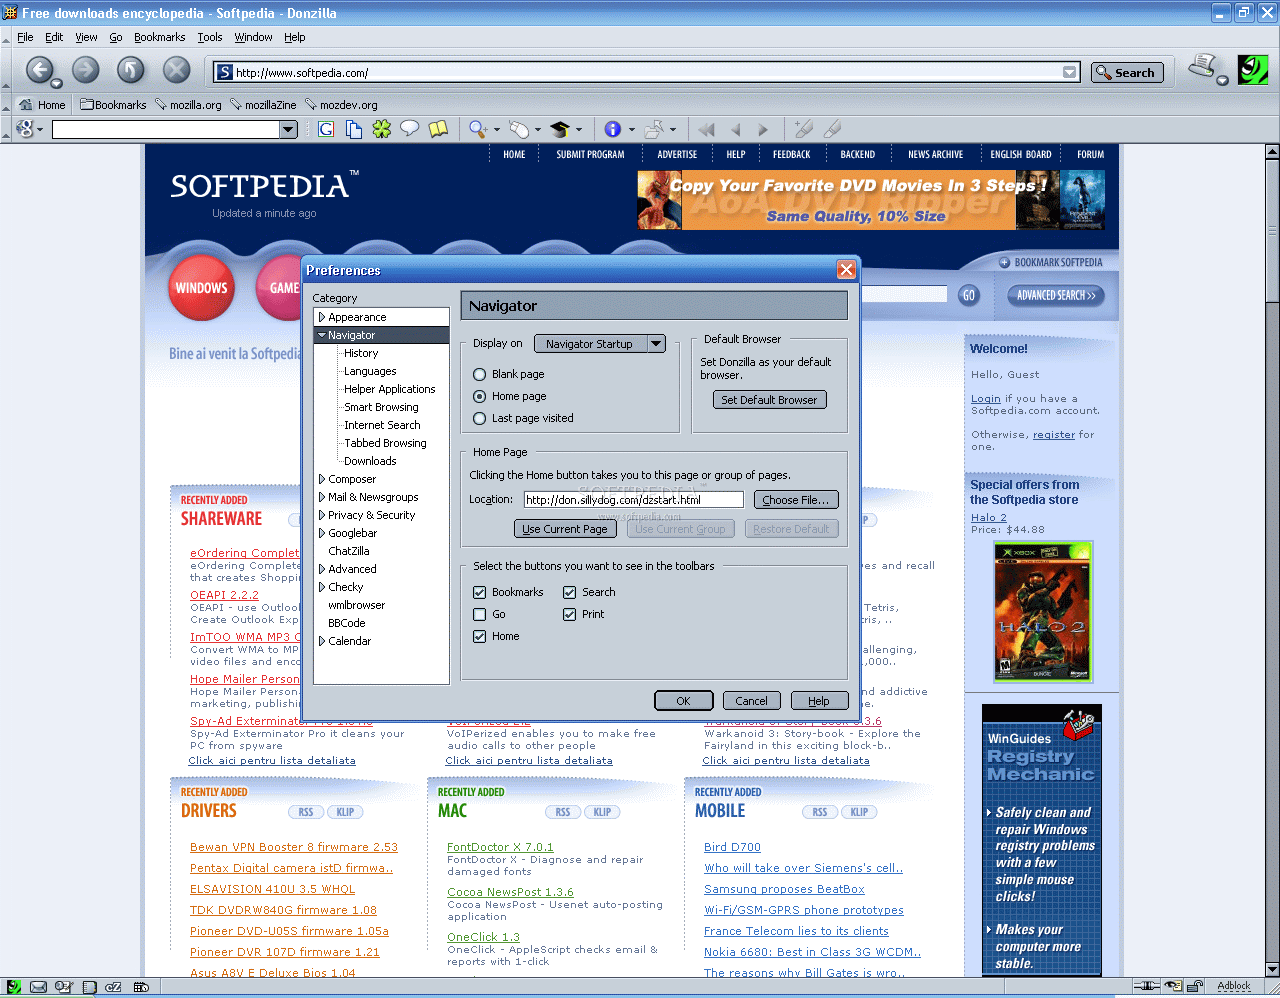Expand the Appearance category
The height and width of the screenshot is (998, 1280).
point(322,317)
